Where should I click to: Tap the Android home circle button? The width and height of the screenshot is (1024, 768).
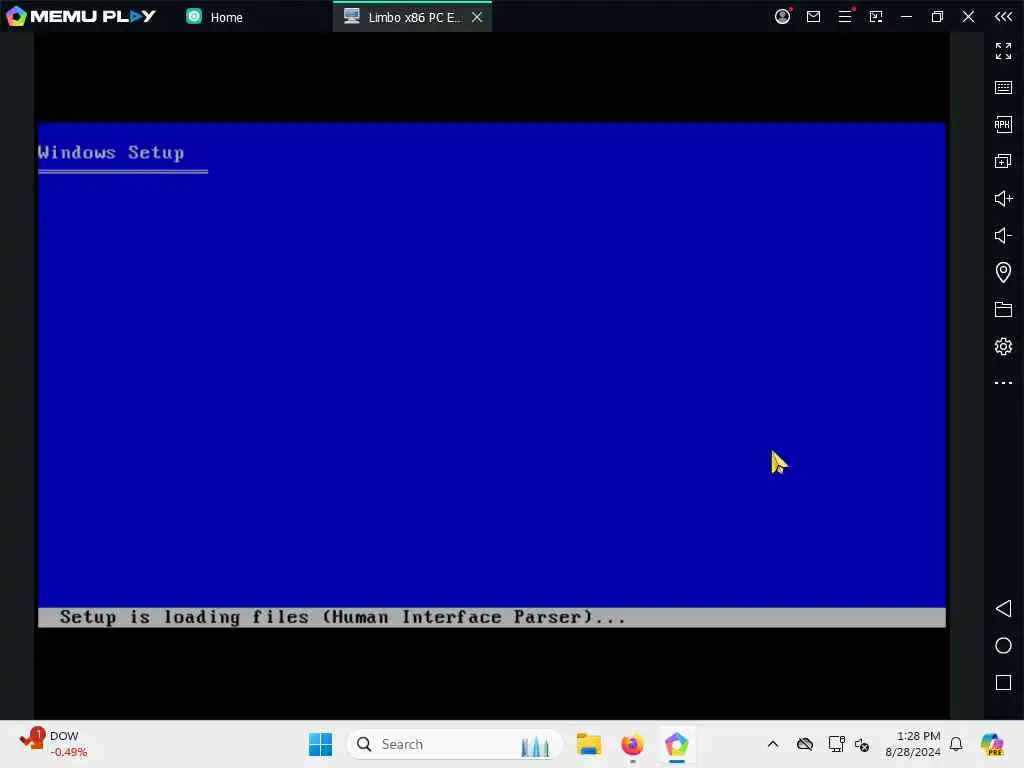[1003, 646]
